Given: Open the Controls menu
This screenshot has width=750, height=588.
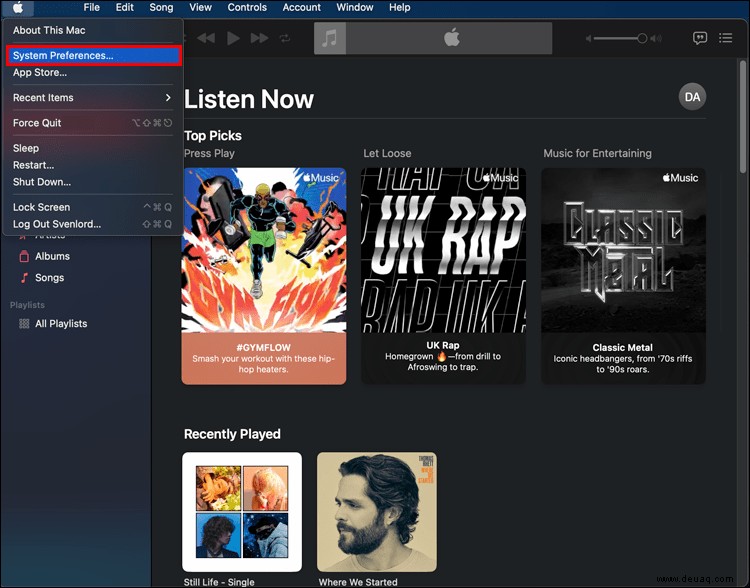Looking at the screenshot, I should tap(247, 8).
